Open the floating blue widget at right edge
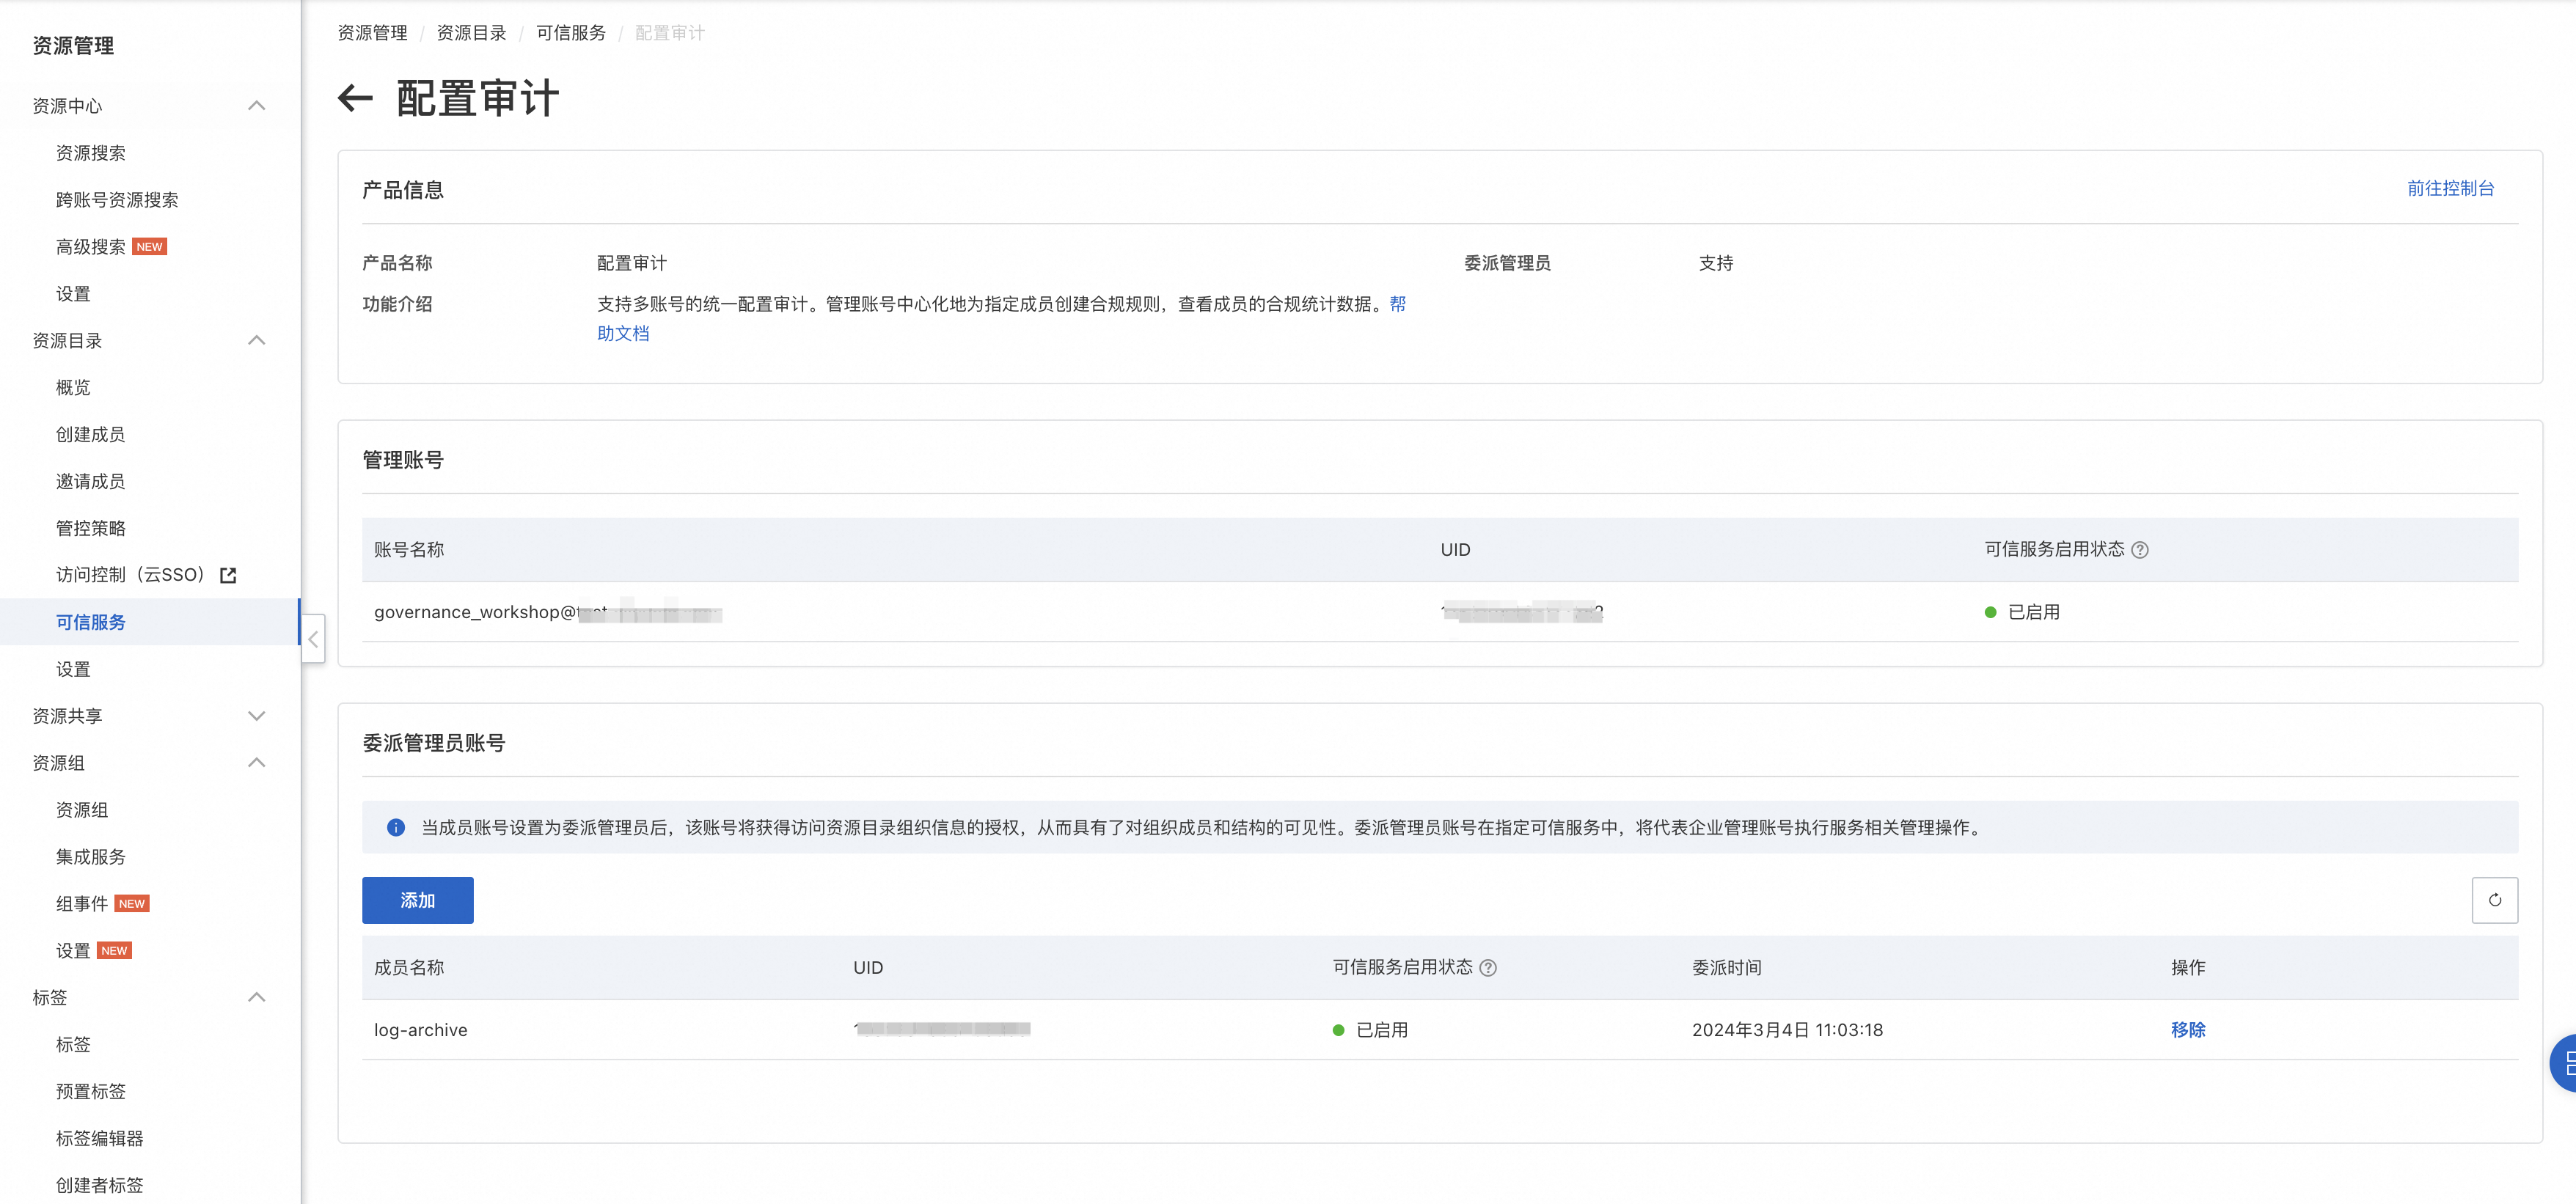This screenshot has width=2576, height=1204. (2564, 1063)
